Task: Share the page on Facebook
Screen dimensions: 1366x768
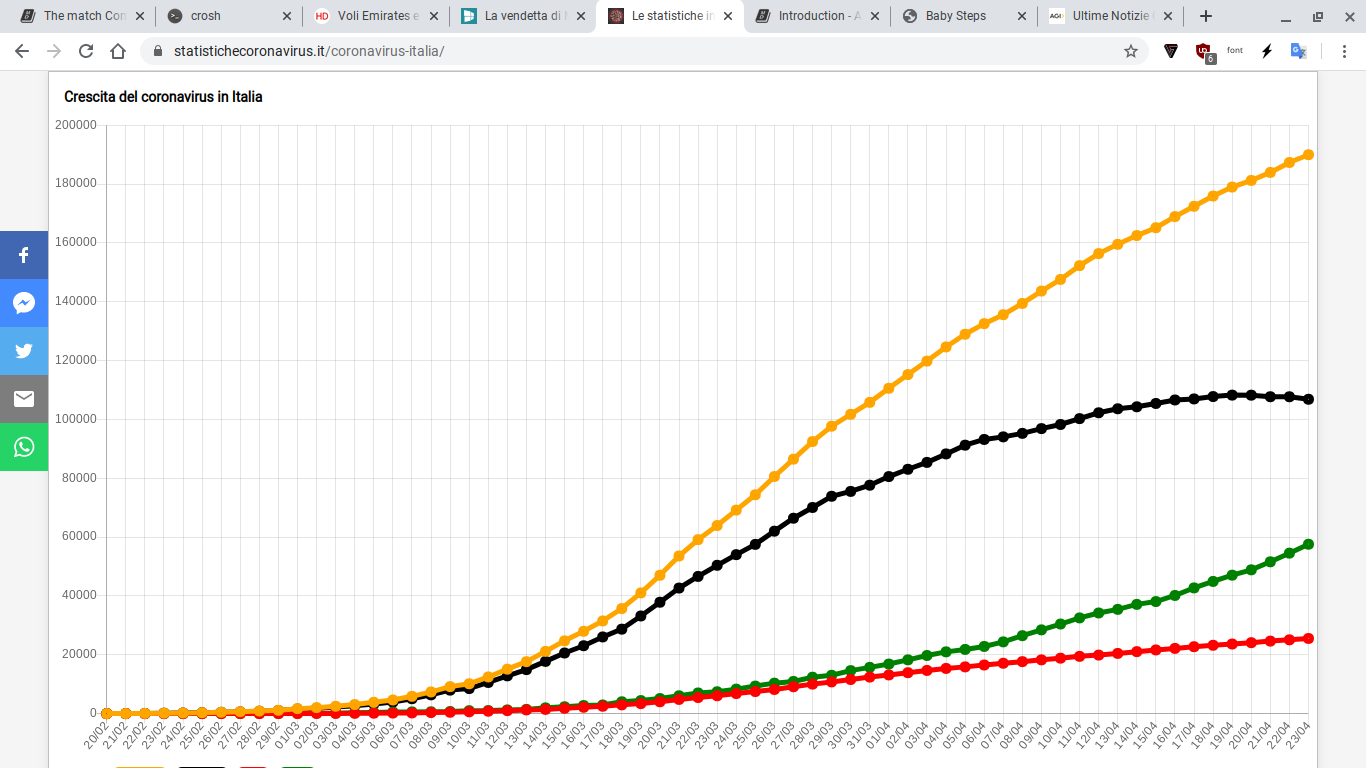Action: (x=24, y=255)
